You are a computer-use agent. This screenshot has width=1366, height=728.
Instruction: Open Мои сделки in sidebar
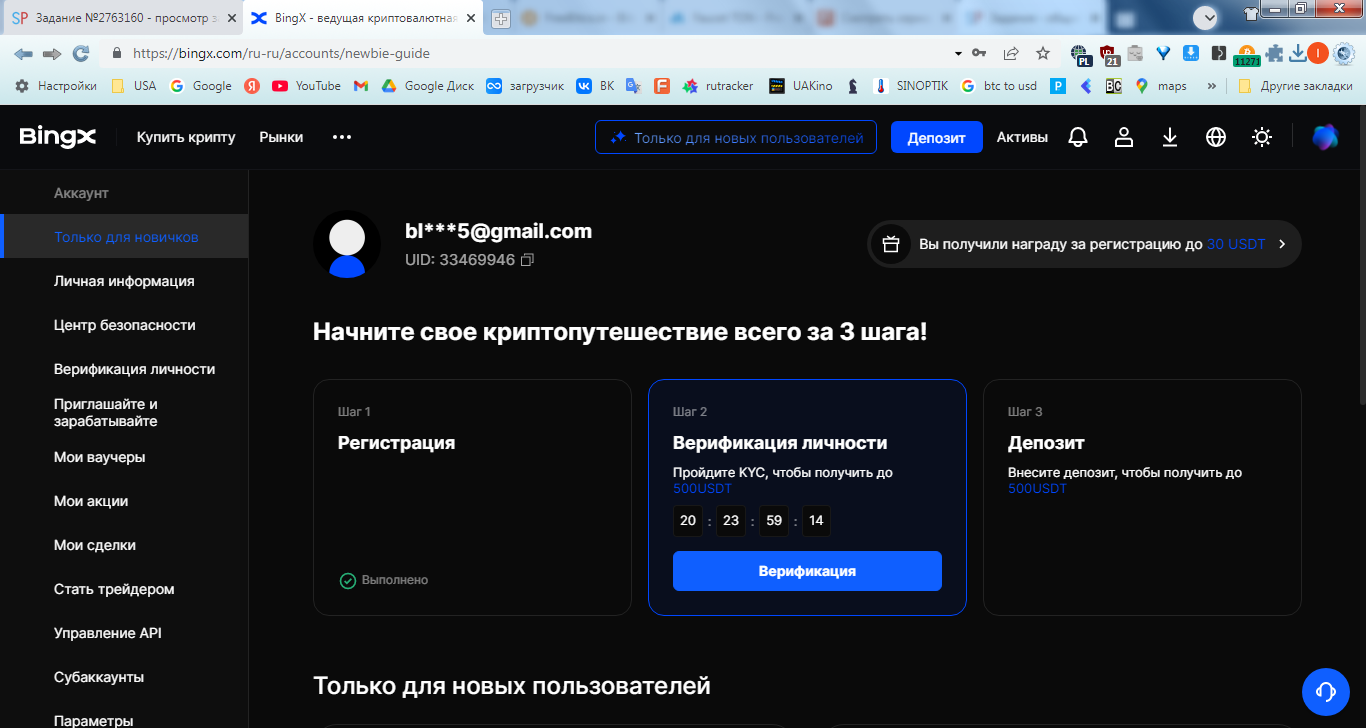coord(124,545)
